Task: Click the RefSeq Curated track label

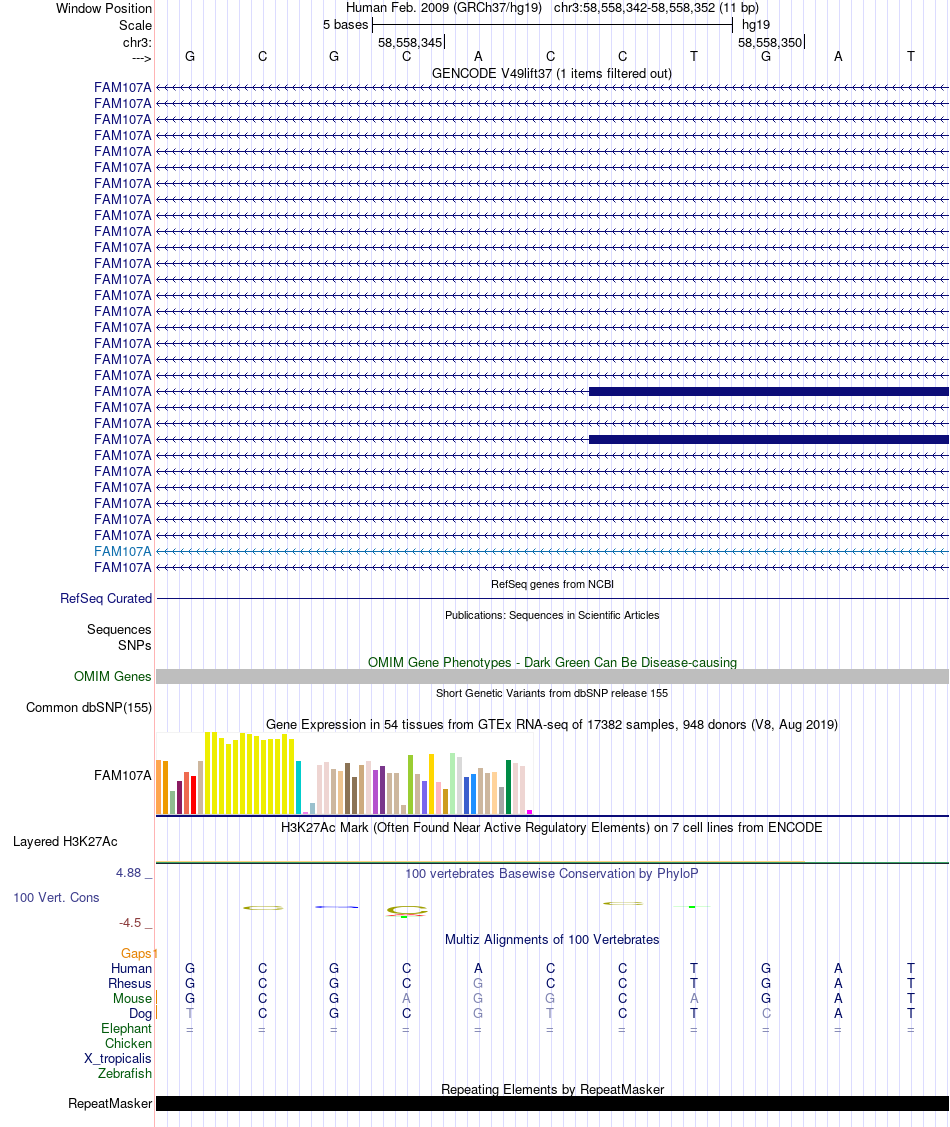Action: 106,599
